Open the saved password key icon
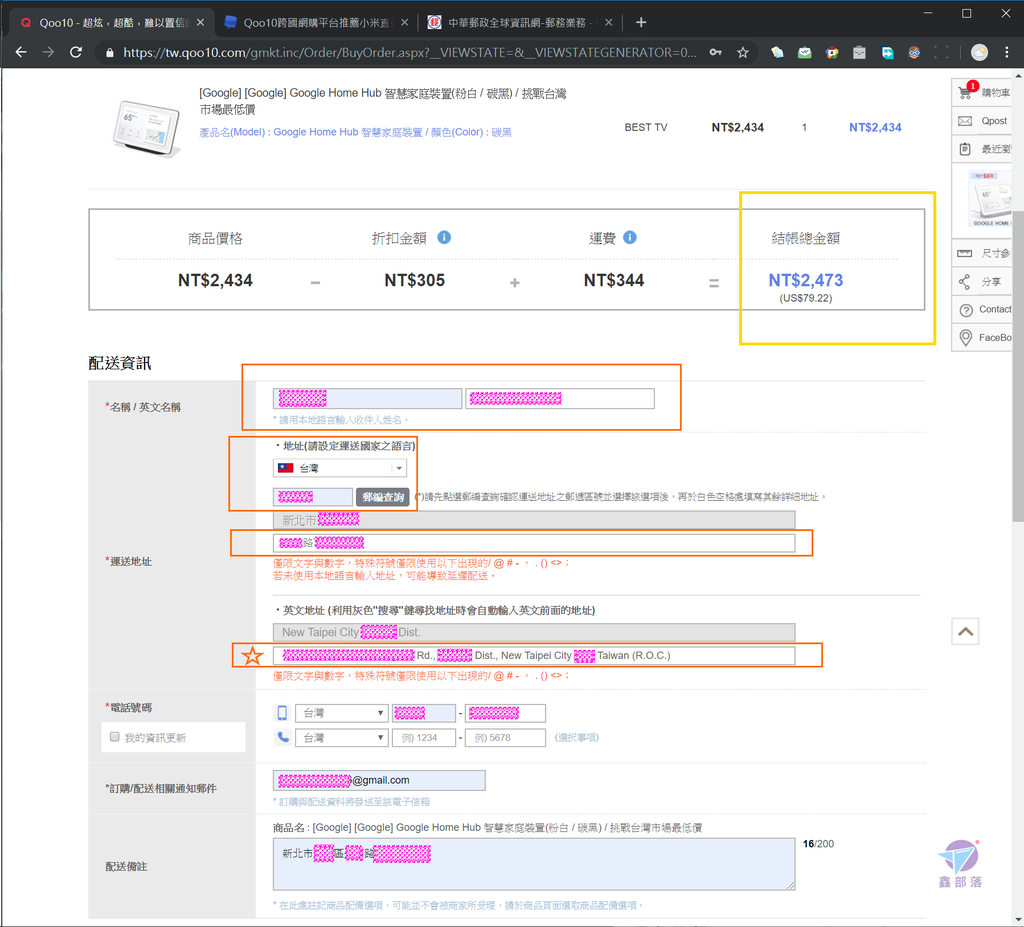 coord(716,52)
